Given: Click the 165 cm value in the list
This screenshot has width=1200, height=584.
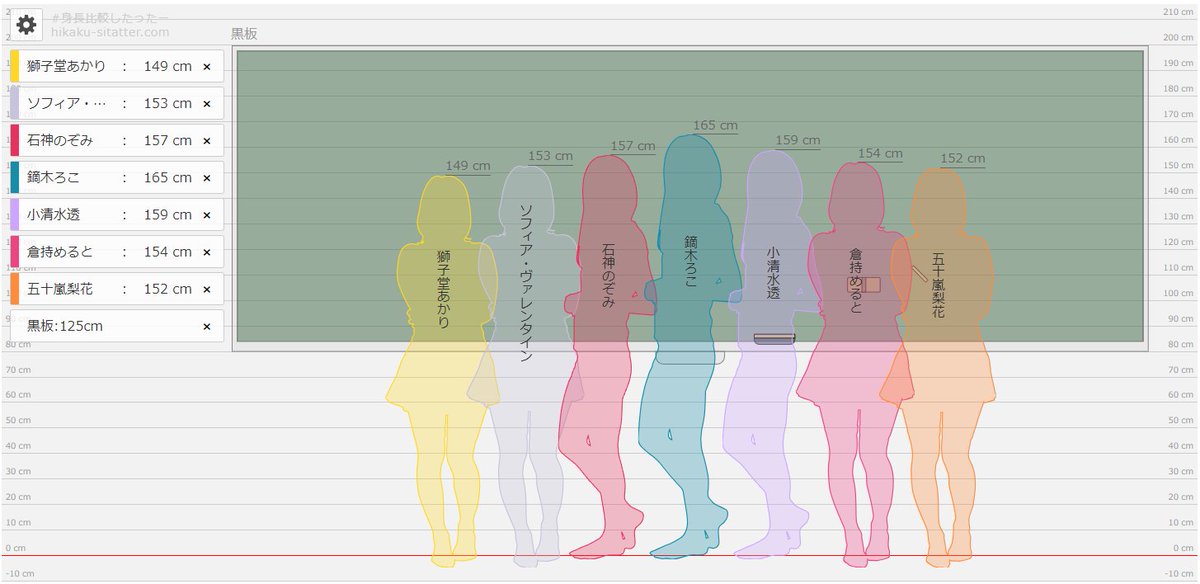Looking at the screenshot, I should click(168, 178).
